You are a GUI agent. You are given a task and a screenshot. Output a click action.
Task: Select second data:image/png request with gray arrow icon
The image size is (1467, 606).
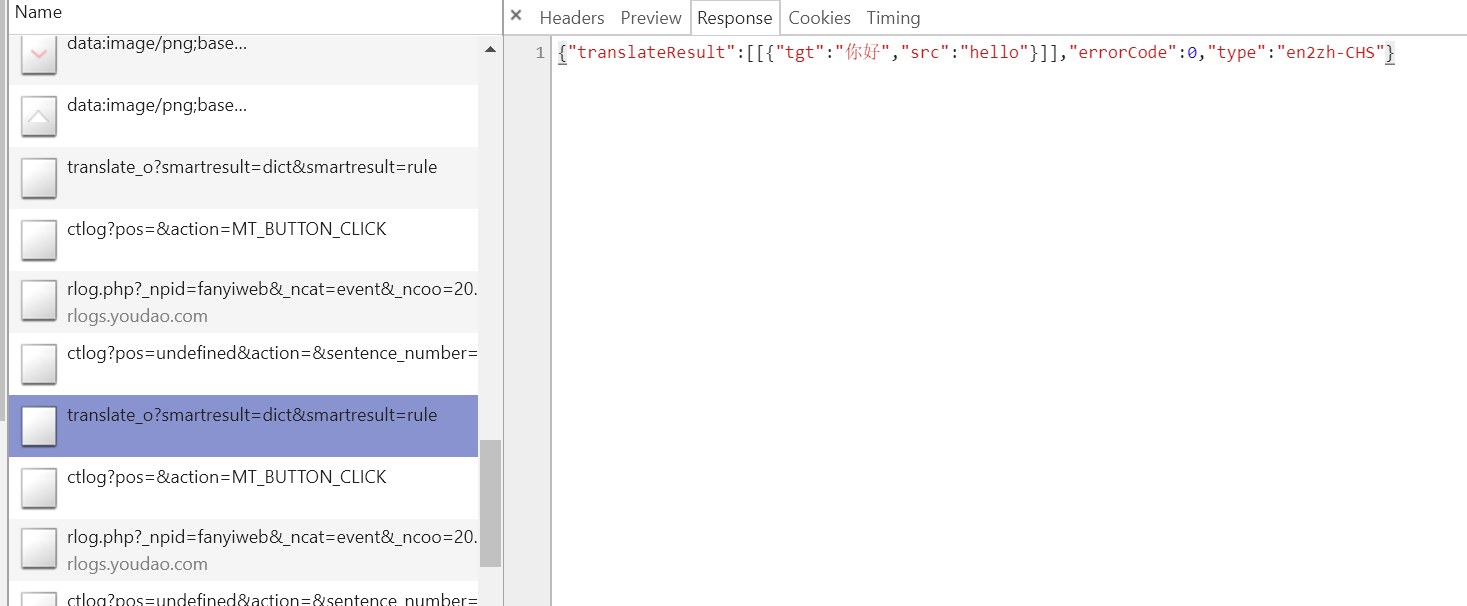click(x=243, y=116)
